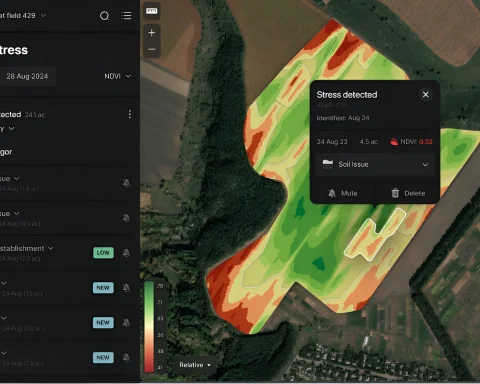The width and height of the screenshot is (480, 384).
Task: Click the ruler measurement tool on the map
Action: point(152,11)
